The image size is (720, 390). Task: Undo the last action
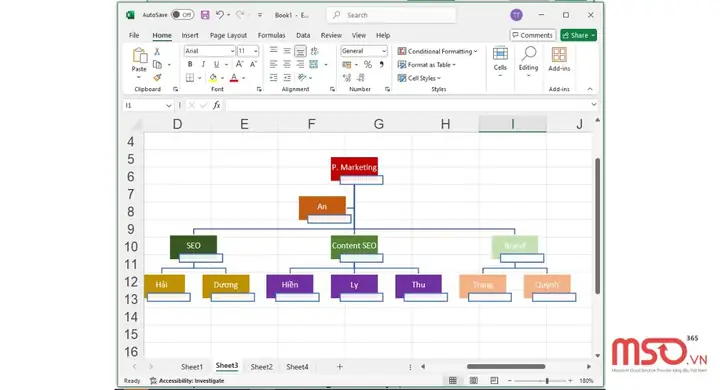coord(220,15)
